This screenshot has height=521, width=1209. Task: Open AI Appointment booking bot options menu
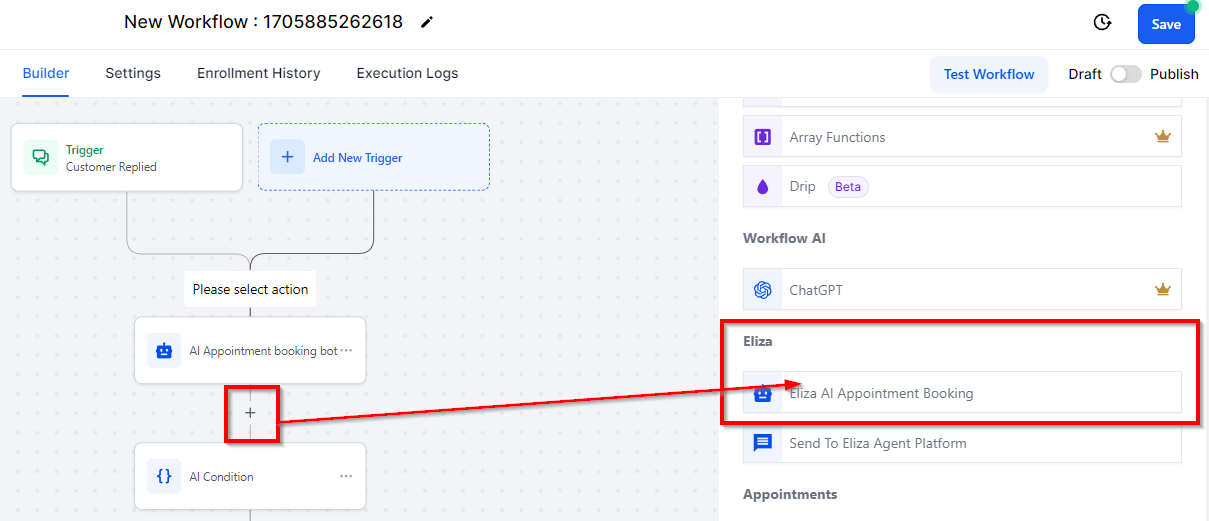pyautogui.click(x=346, y=351)
